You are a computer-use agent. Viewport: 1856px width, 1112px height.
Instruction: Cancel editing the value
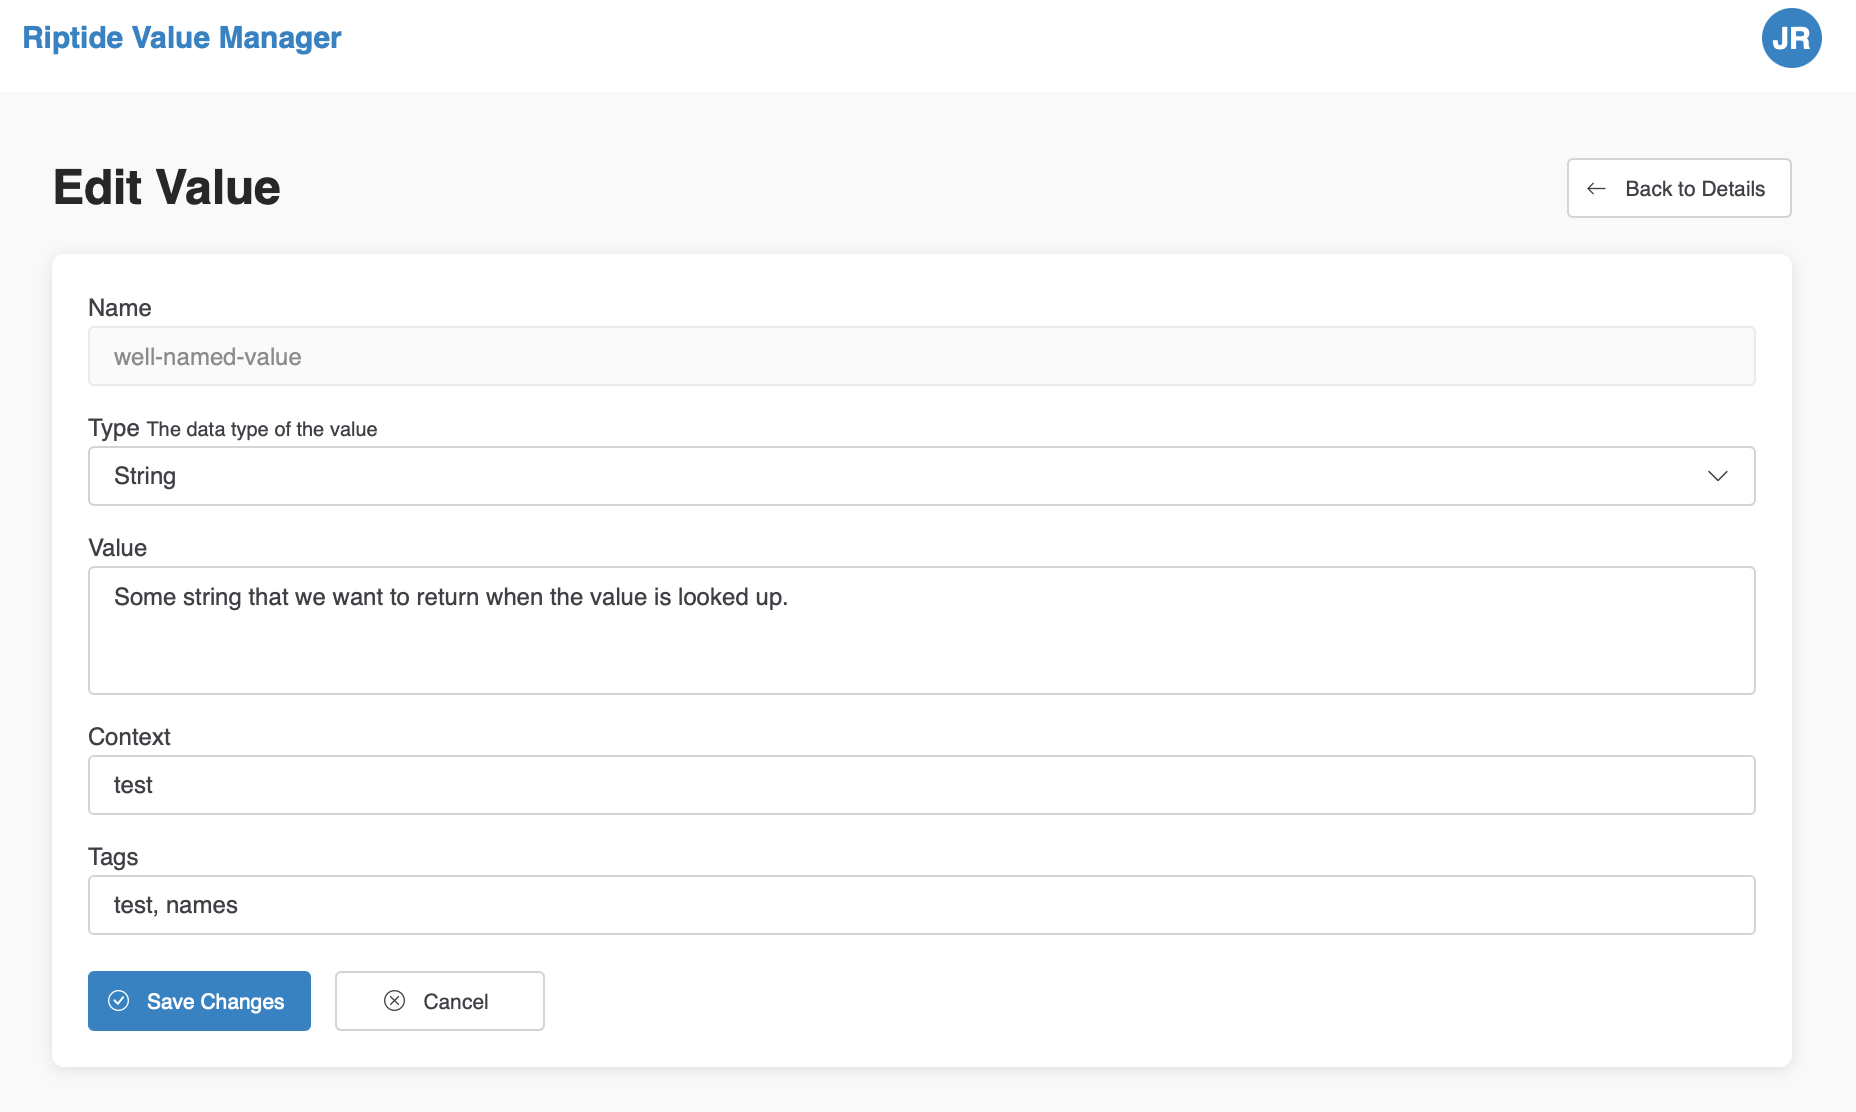[439, 1001]
